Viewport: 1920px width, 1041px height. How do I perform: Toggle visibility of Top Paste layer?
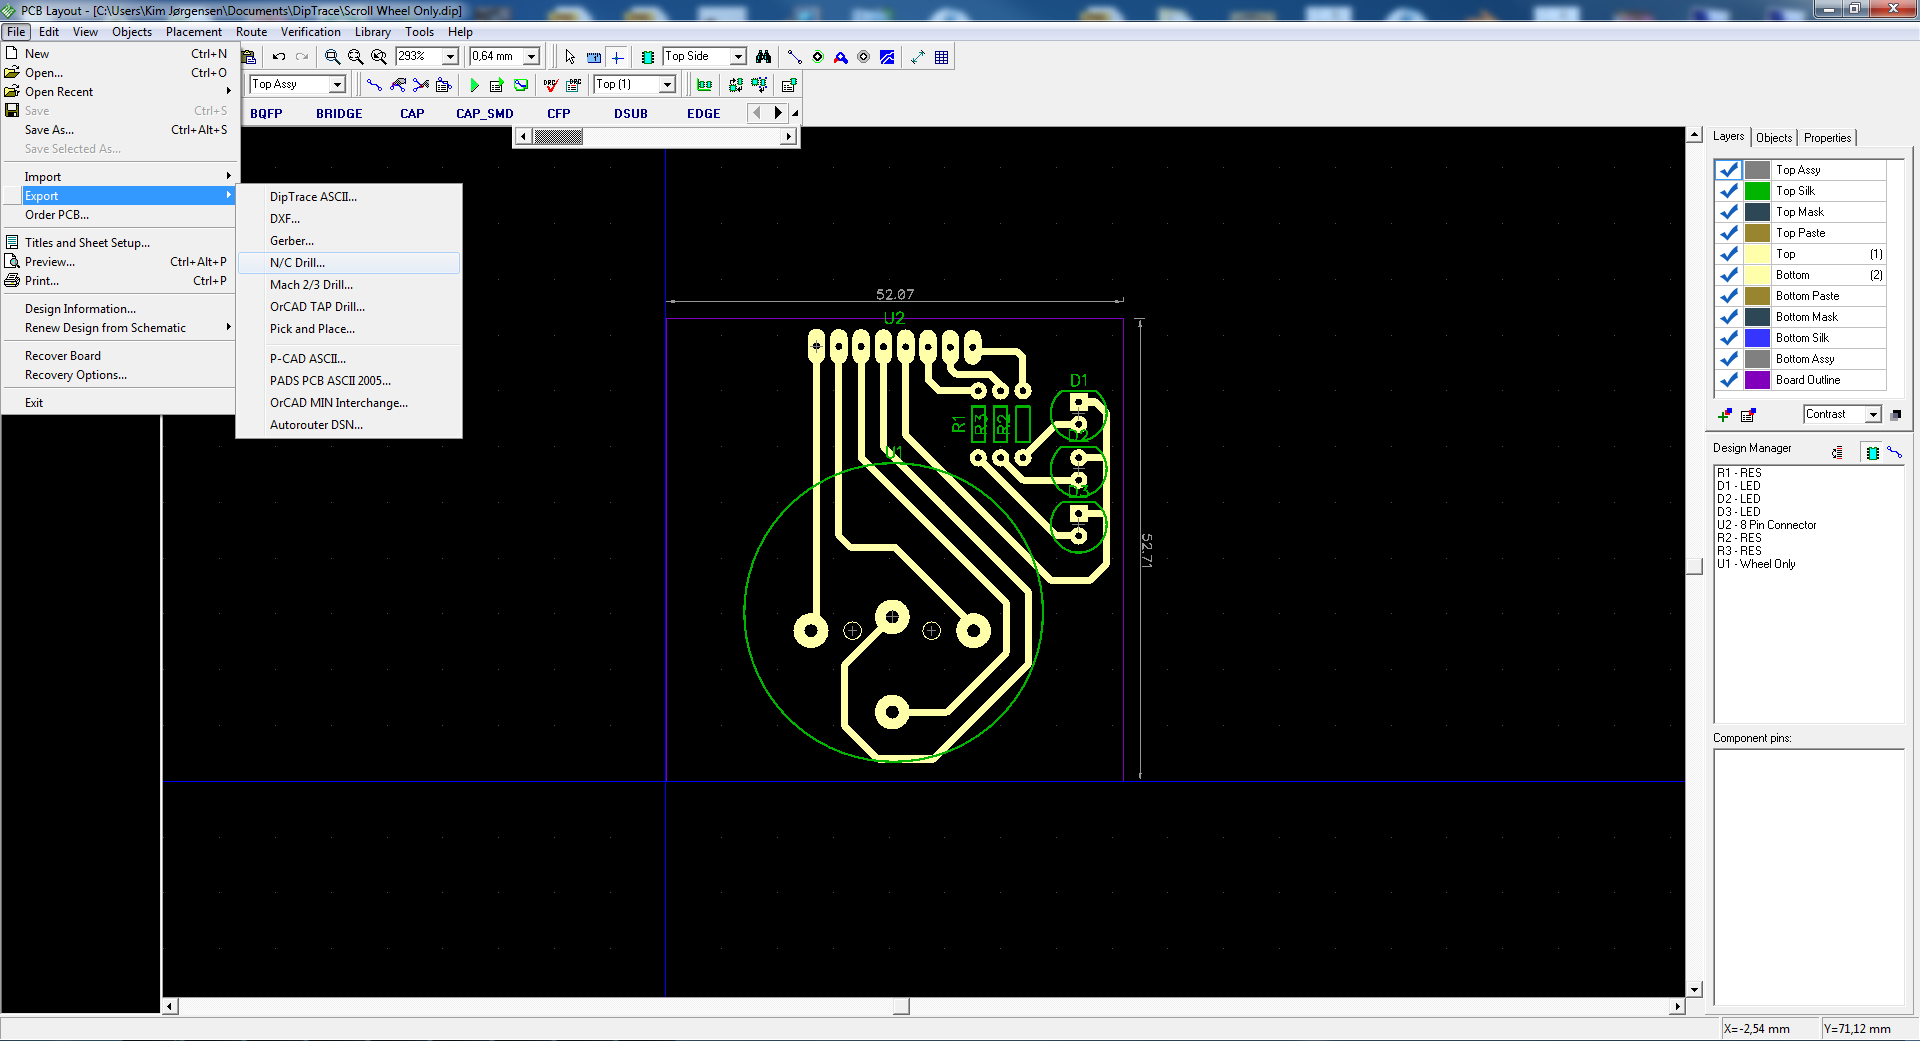click(1728, 233)
